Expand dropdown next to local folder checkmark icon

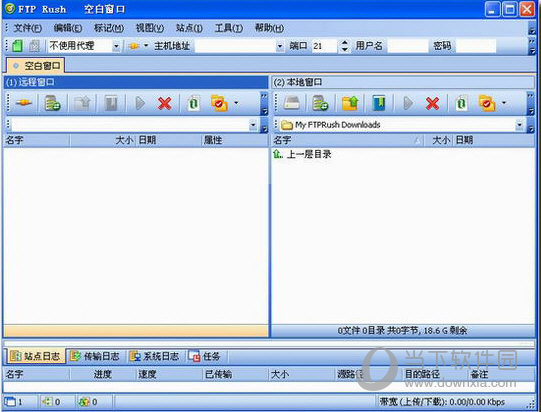click(x=504, y=103)
